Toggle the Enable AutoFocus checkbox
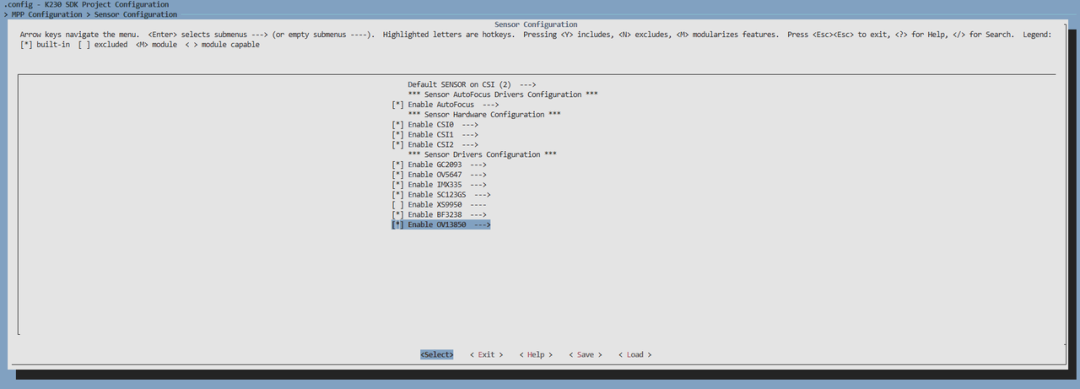 click(x=397, y=105)
